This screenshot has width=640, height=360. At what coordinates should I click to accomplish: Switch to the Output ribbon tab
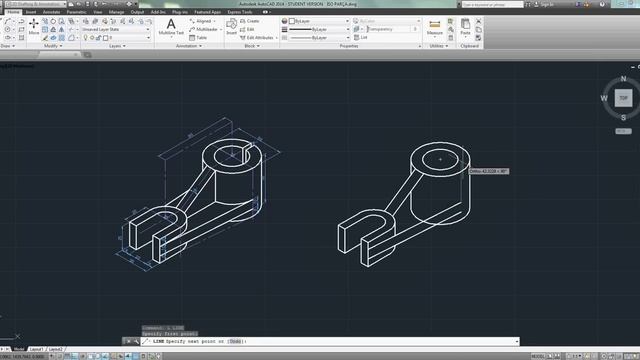click(x=137, y=12)
